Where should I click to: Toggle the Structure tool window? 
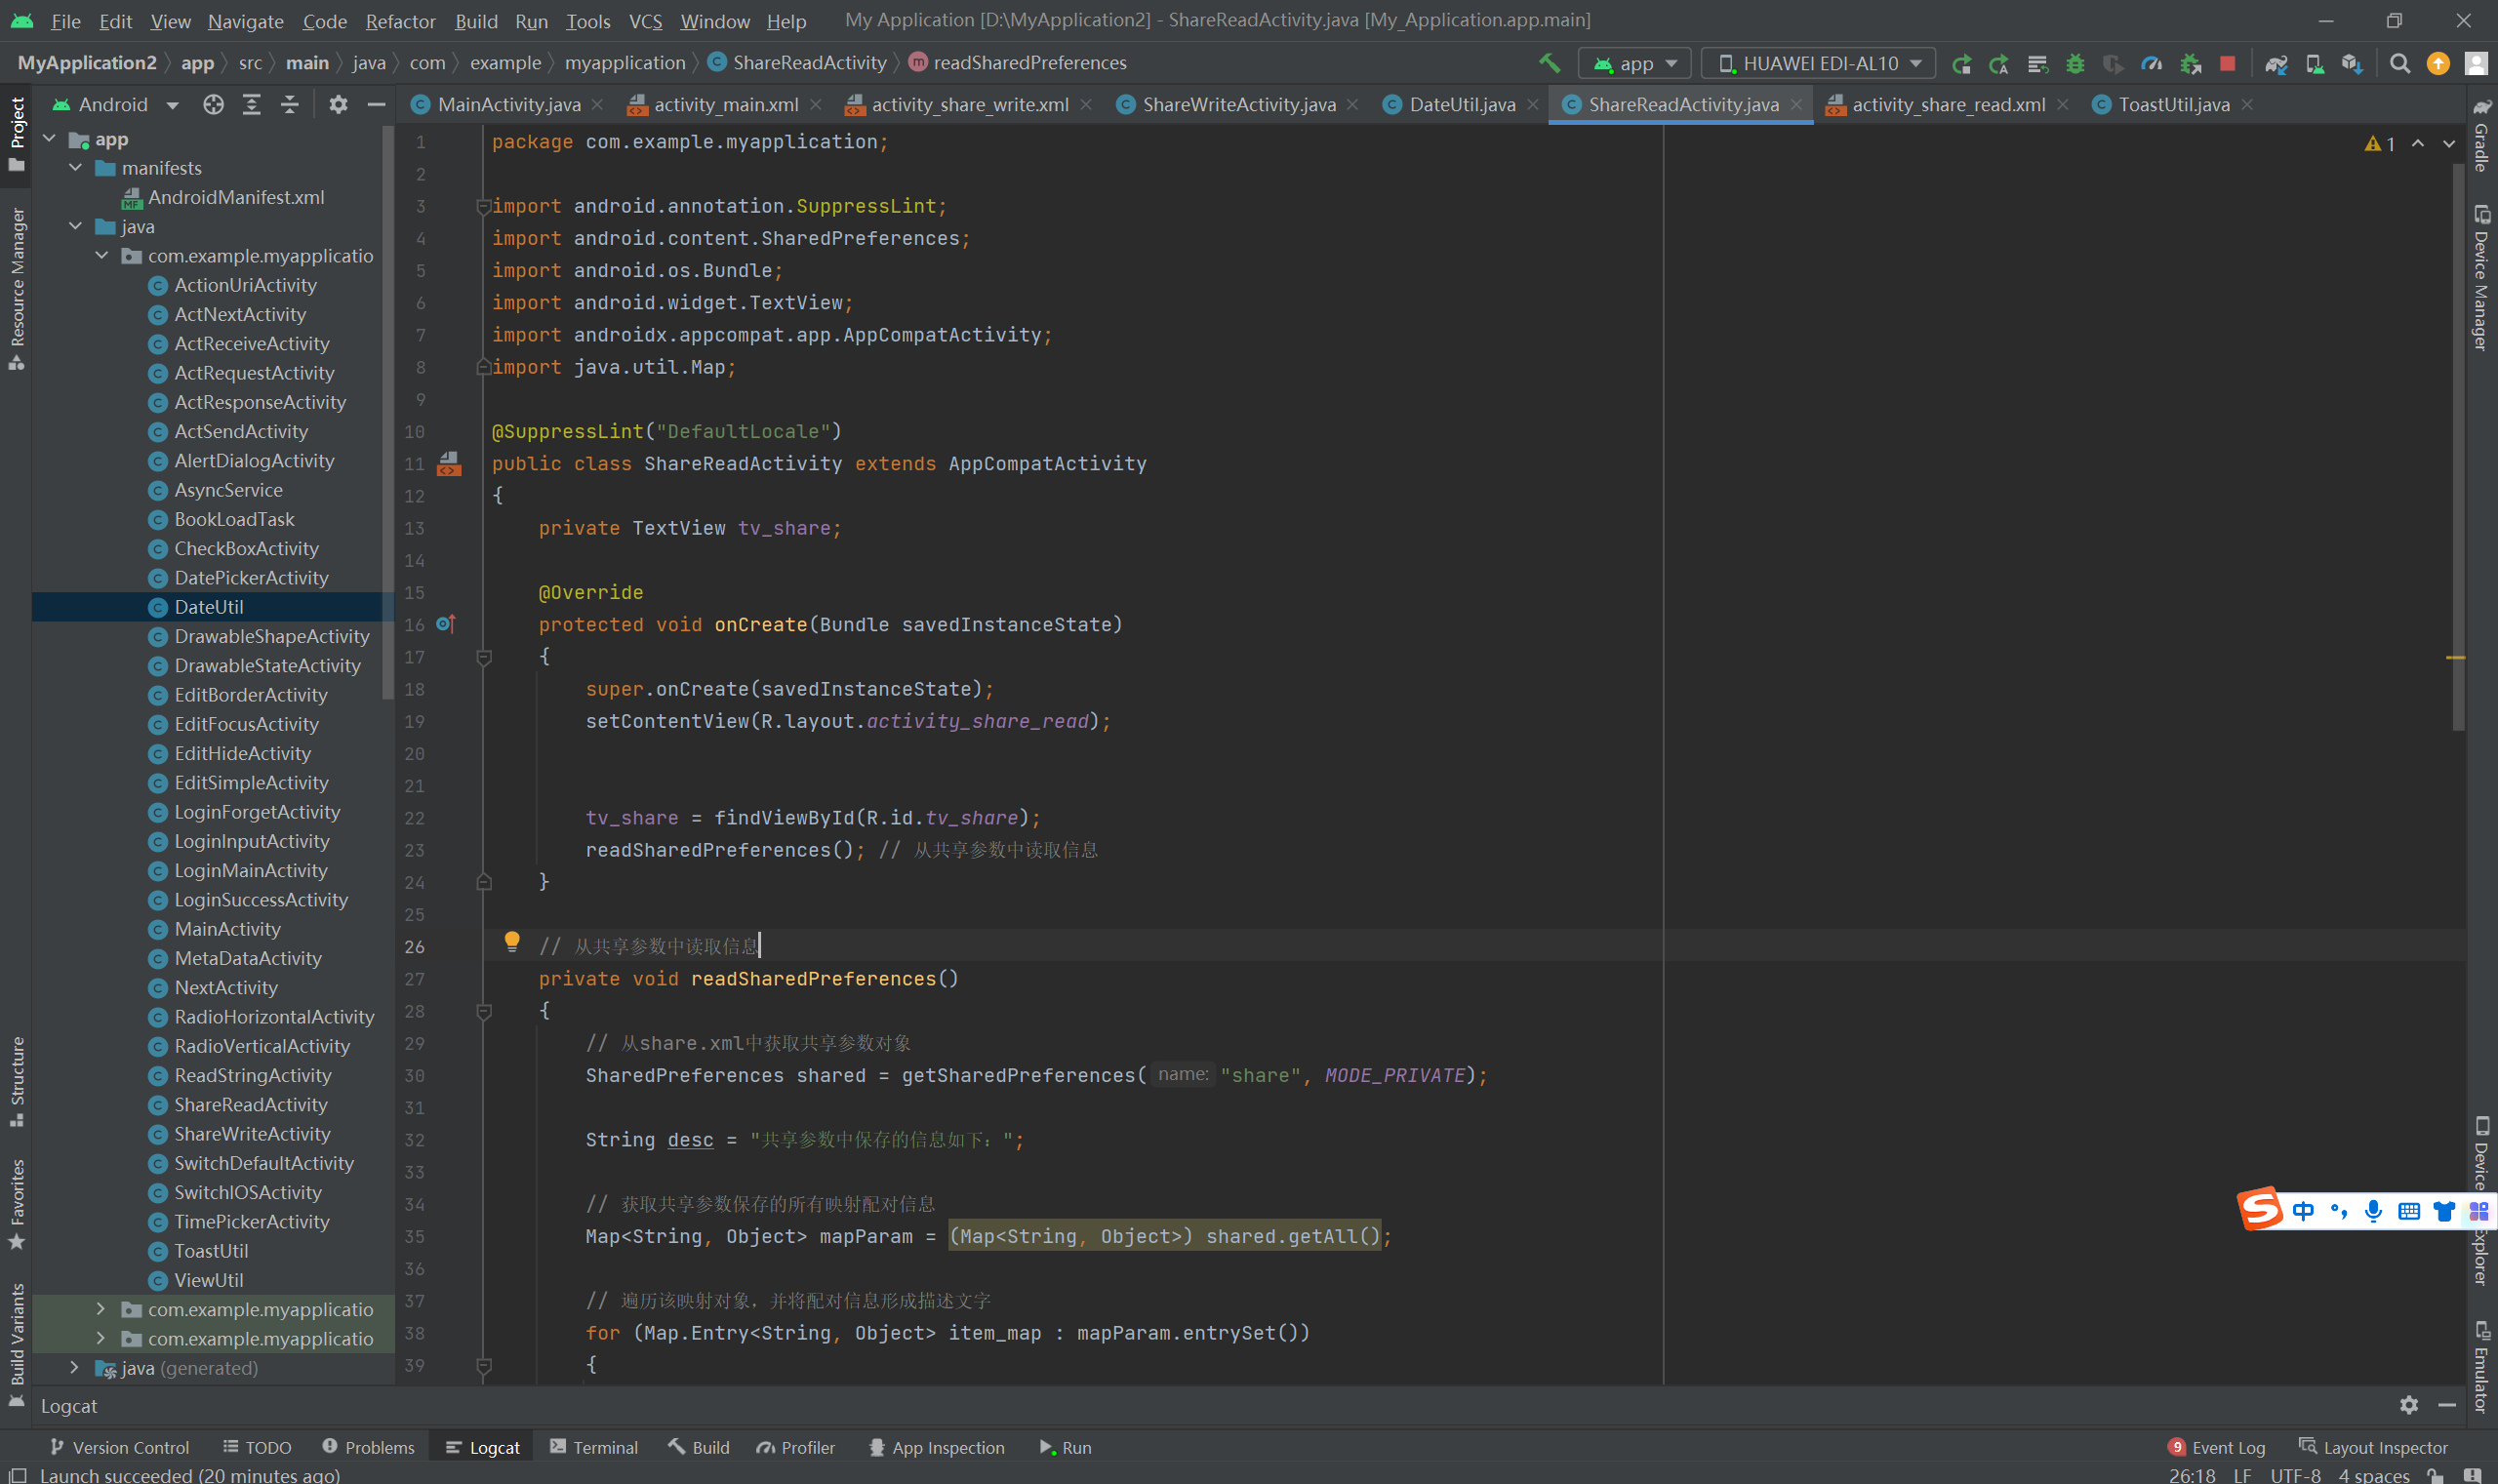pos(17,1082)
